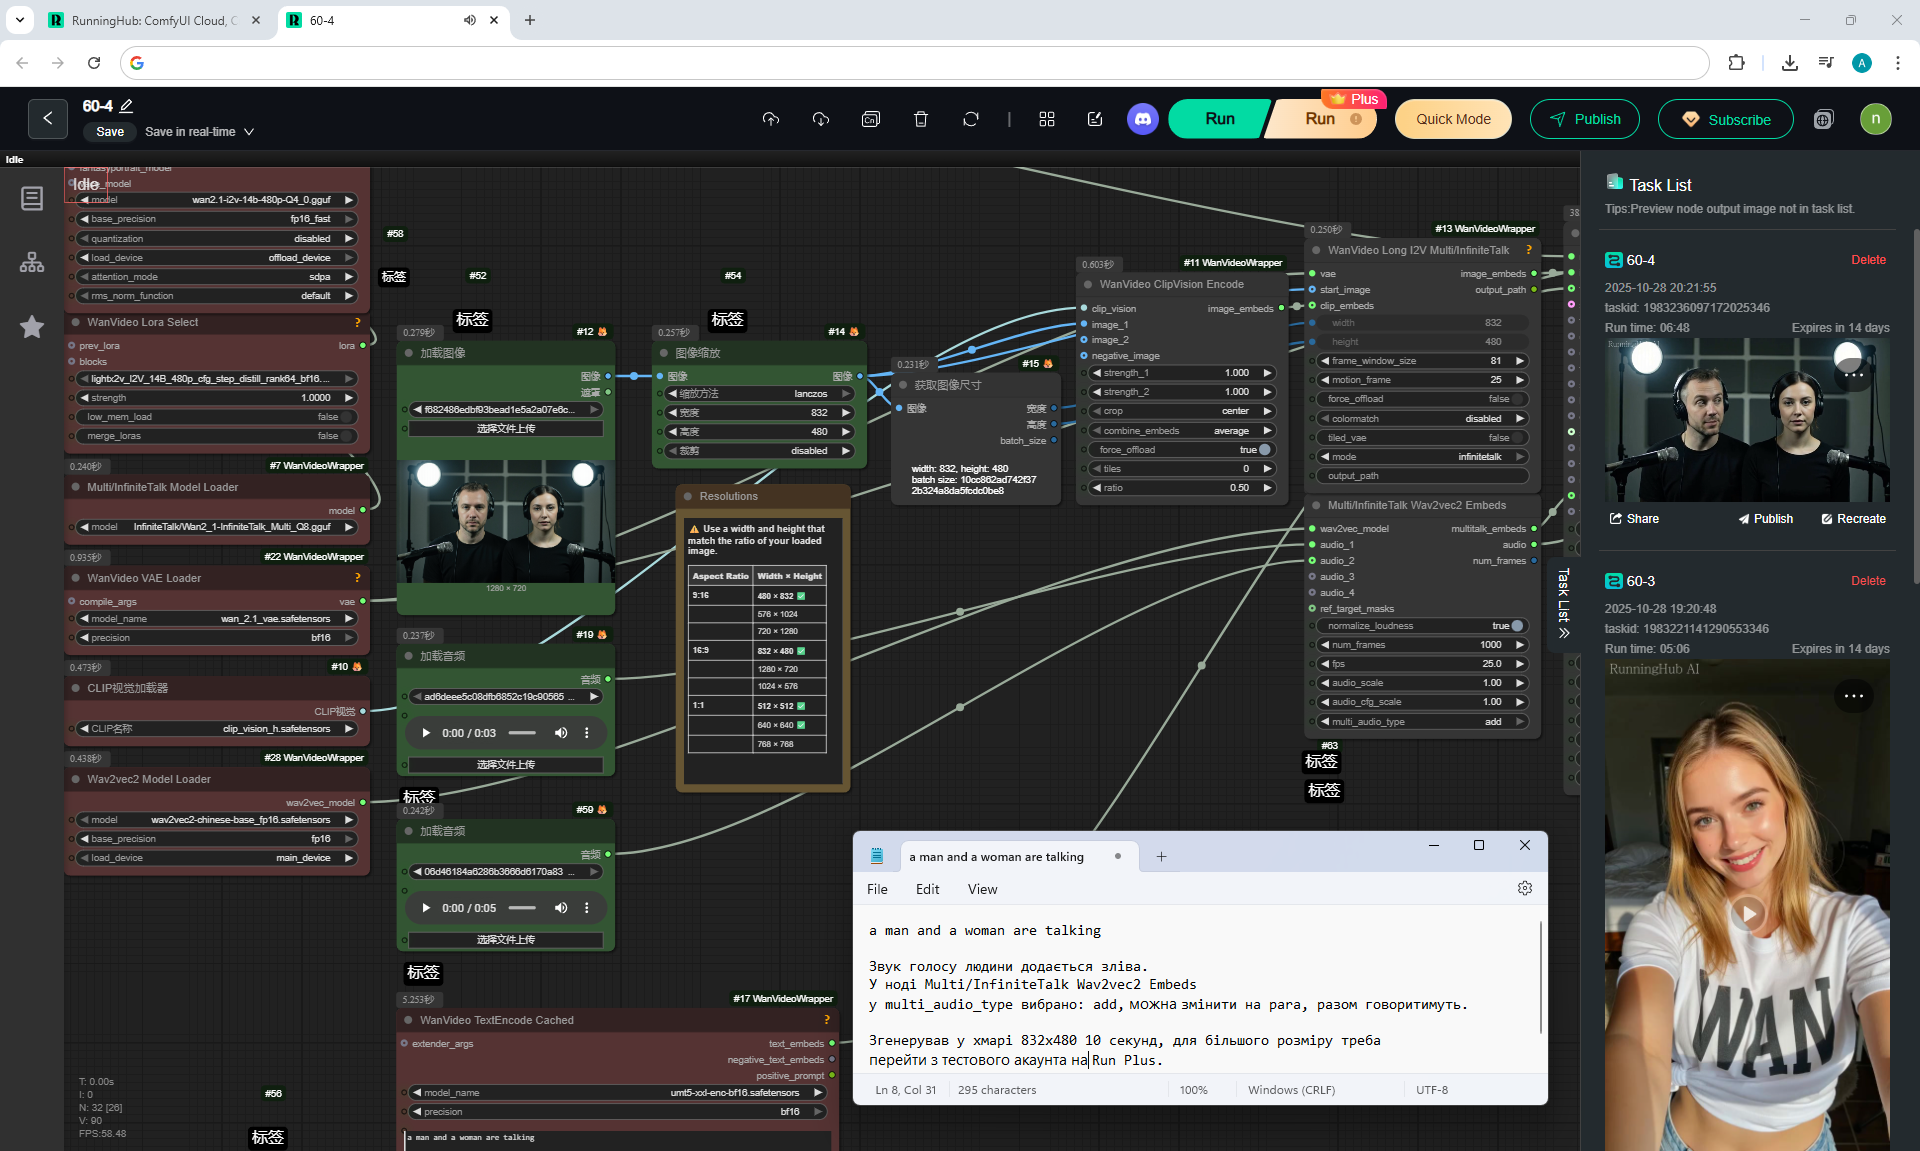
Task: Click Delete for the 60-4 task
Action: [x=1867, y=260]
